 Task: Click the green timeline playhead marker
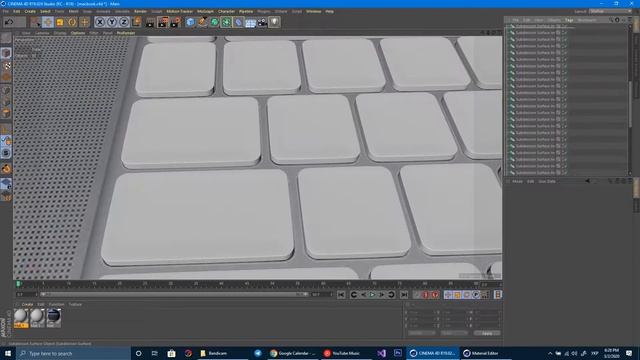coord(18,284)
